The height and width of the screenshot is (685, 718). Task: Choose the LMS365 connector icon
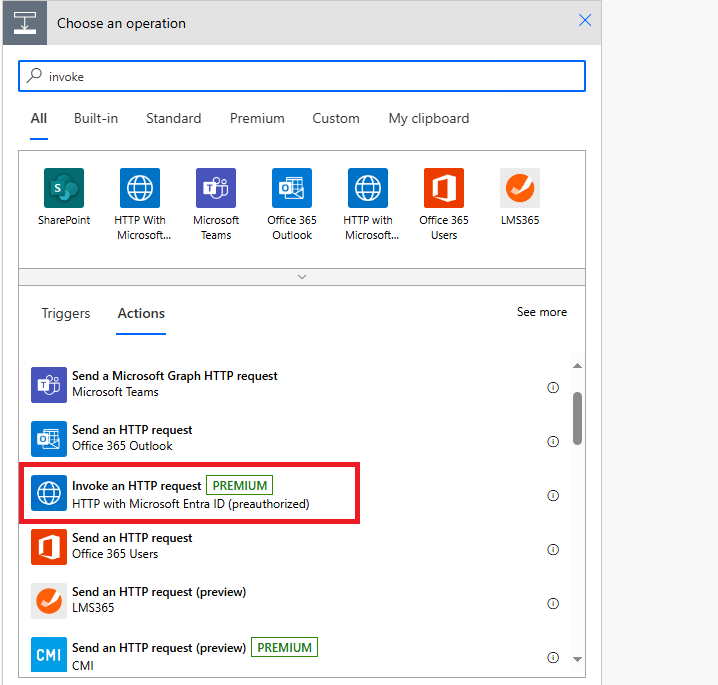tap(520, 188)
